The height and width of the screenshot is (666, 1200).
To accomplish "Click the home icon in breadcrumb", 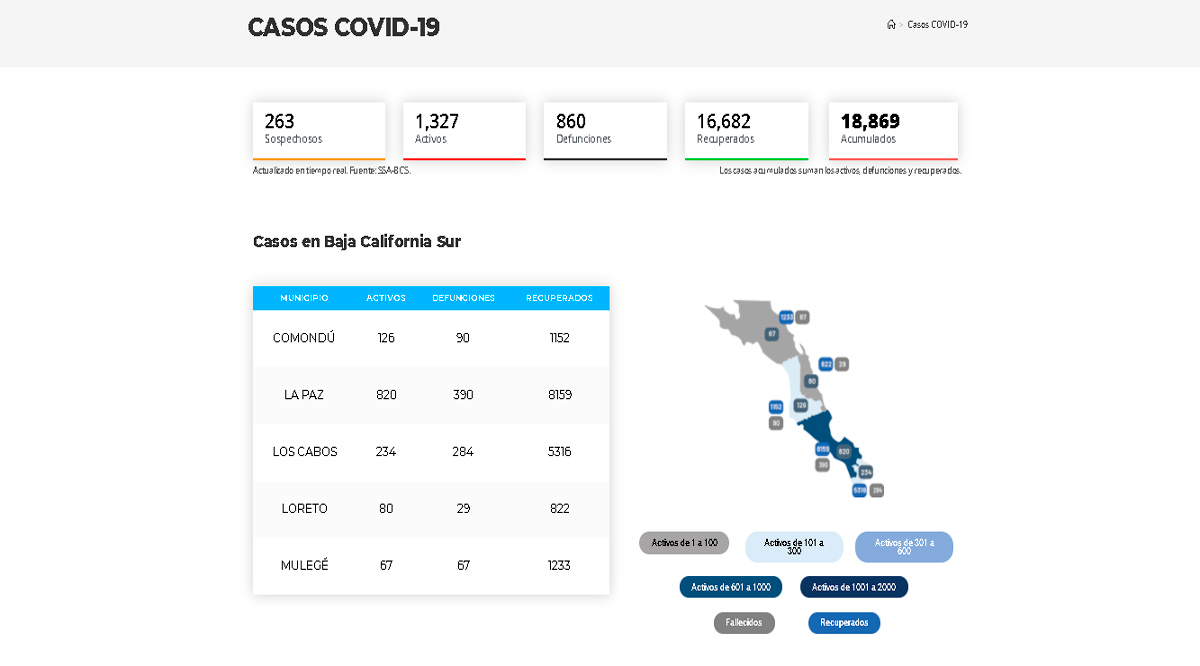I will tap(891, 24).
